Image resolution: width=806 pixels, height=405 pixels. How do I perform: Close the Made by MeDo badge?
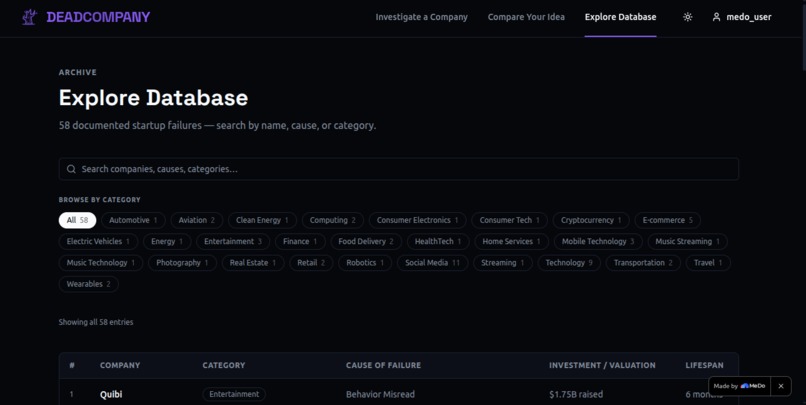click(781, 386)
